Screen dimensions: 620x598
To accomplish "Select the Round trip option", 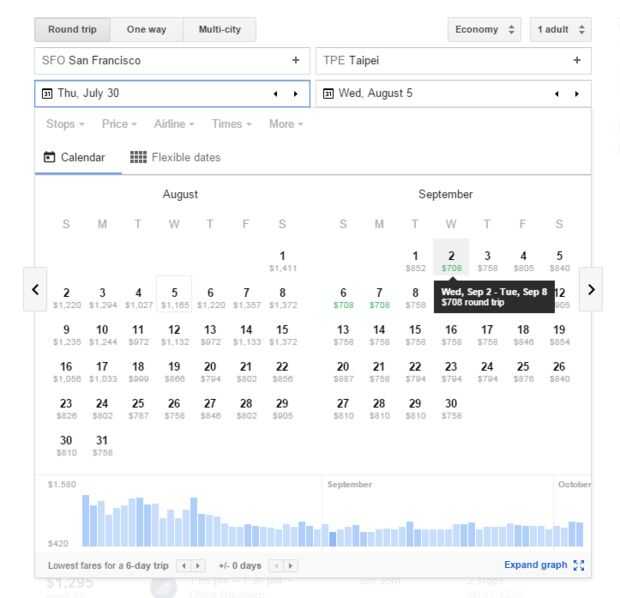I will click(72, 29).
